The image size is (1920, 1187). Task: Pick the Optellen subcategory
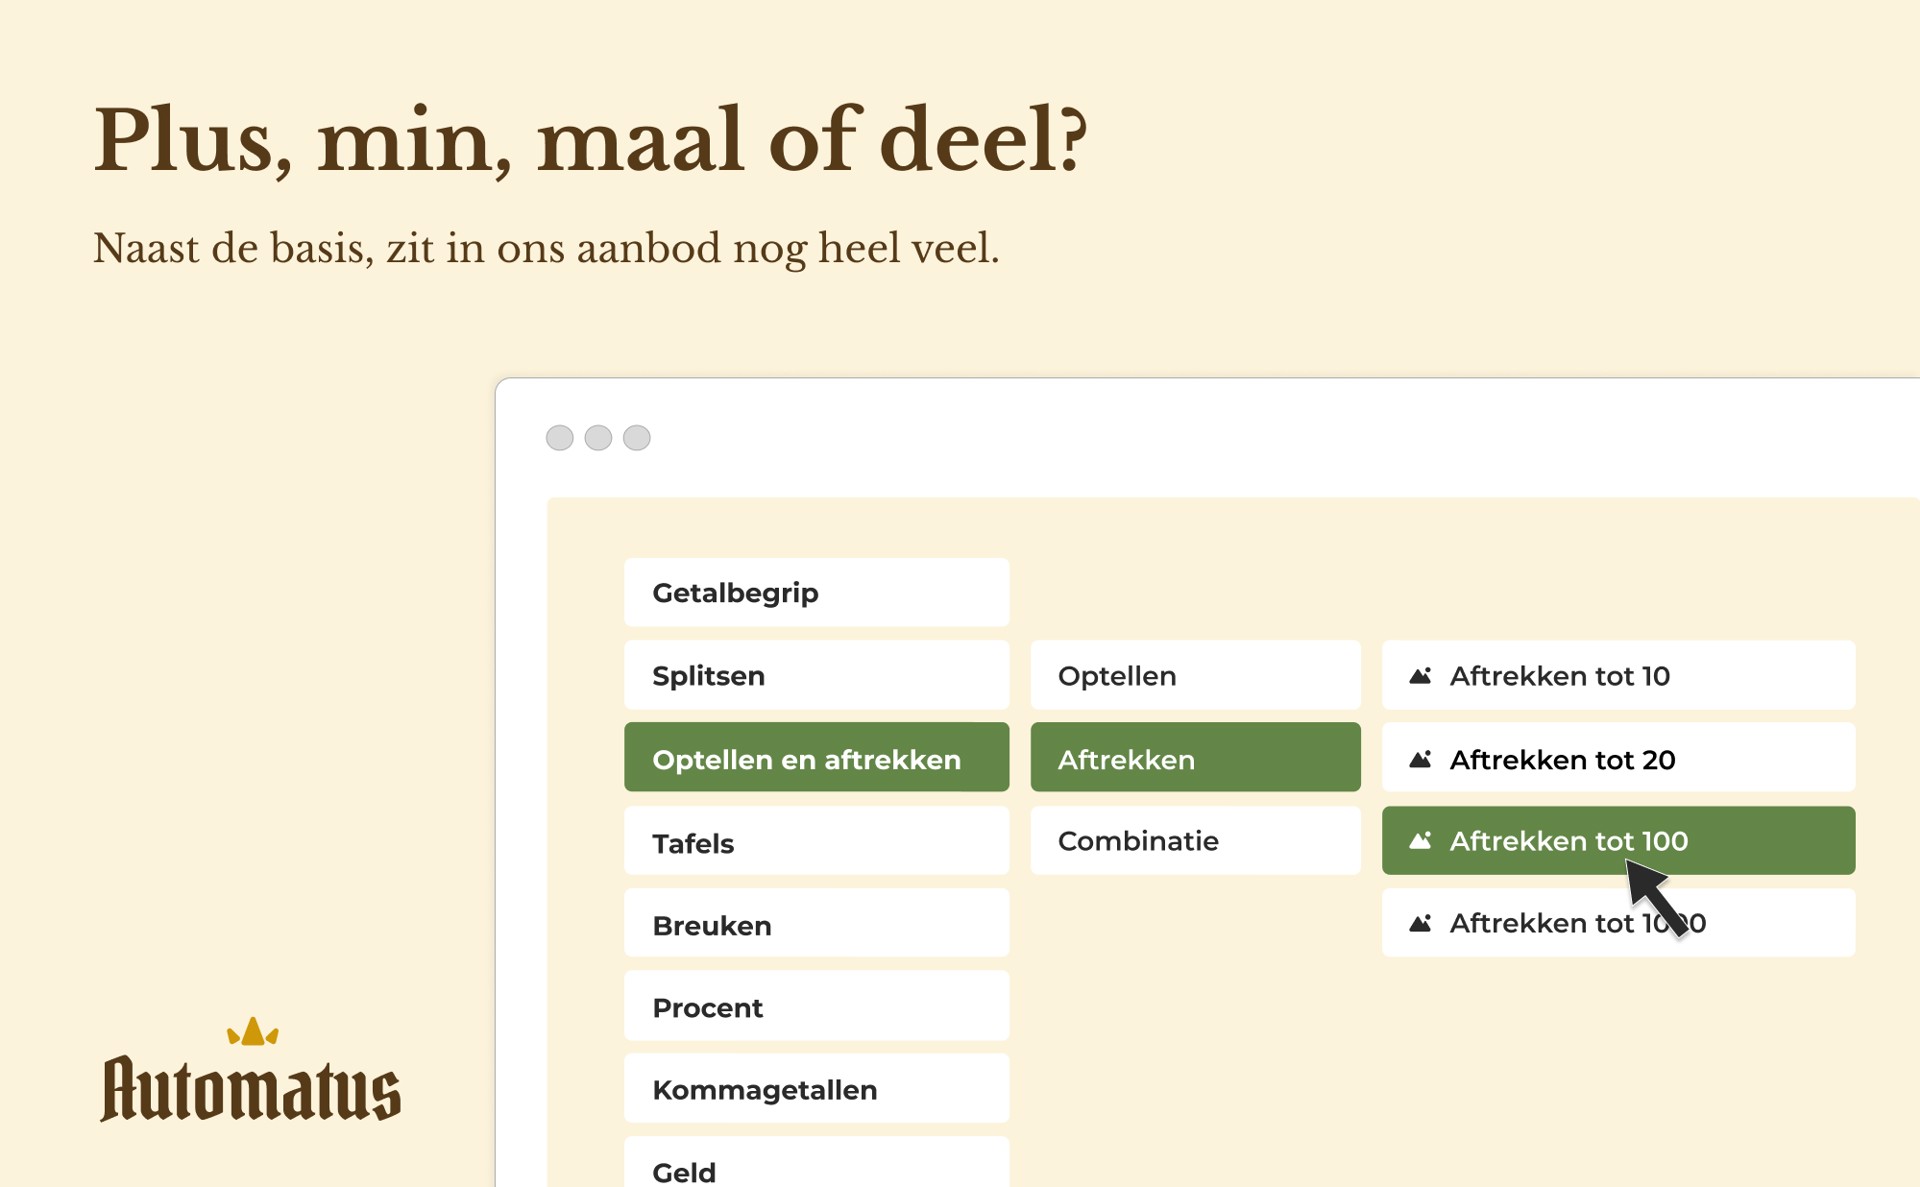(1195, 676)
